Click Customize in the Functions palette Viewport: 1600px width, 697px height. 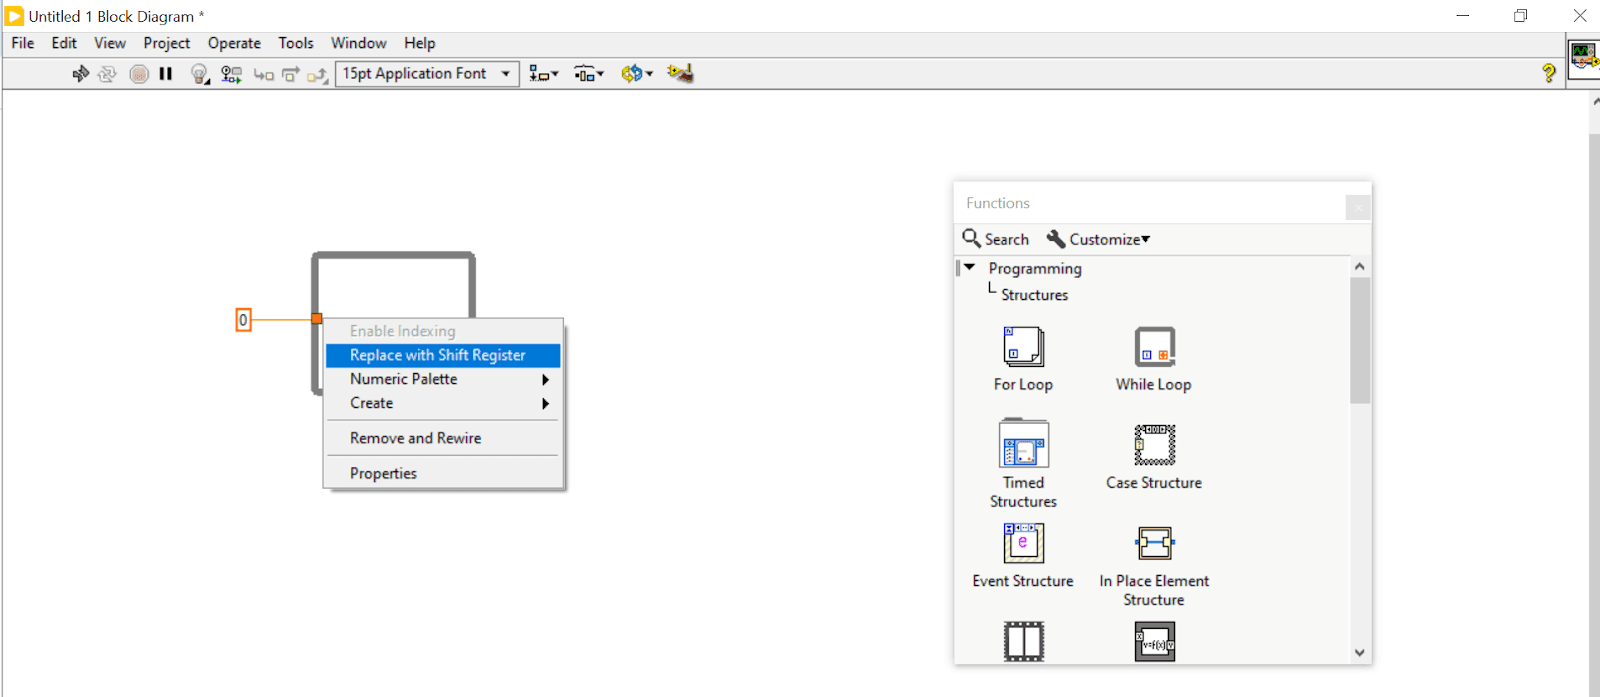(x=1098, y=239)
